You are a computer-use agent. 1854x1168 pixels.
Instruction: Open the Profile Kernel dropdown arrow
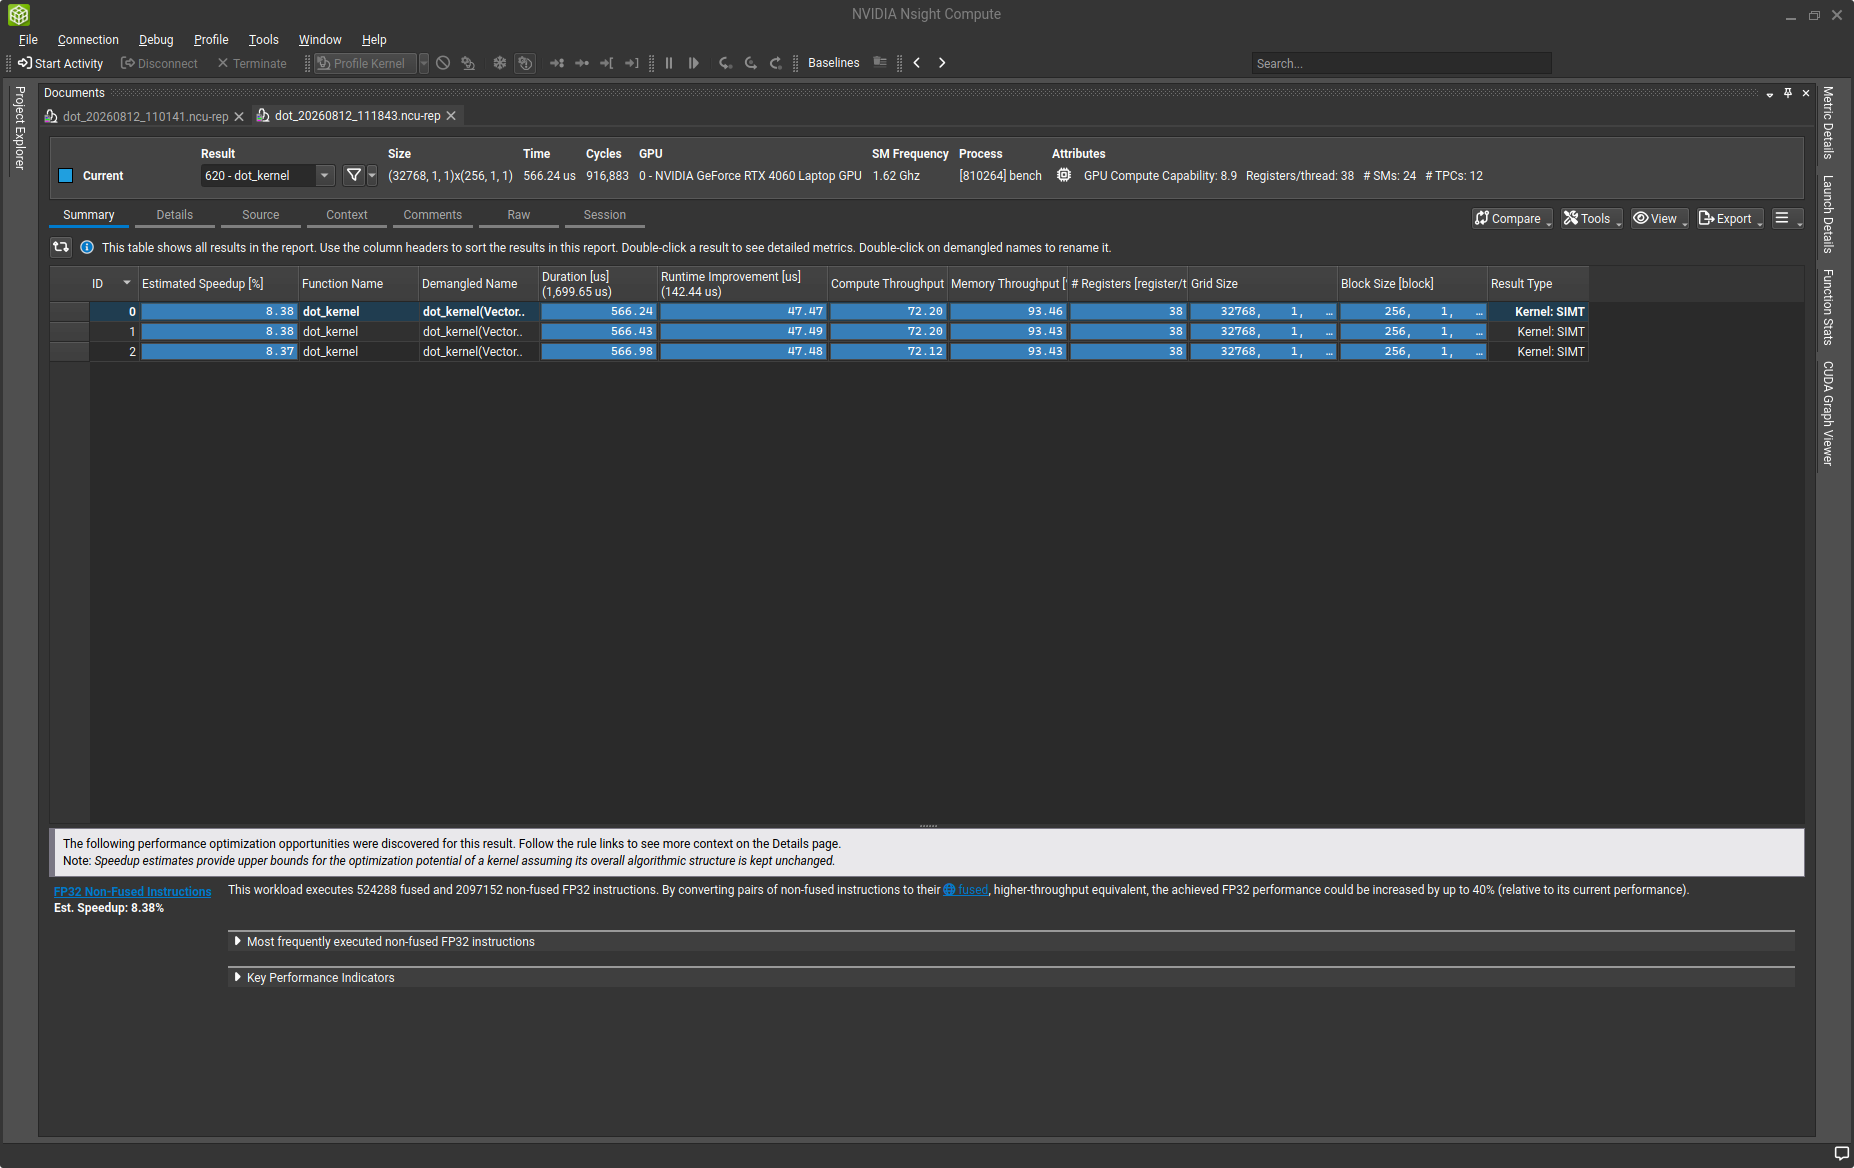click(x=424, y=63)
